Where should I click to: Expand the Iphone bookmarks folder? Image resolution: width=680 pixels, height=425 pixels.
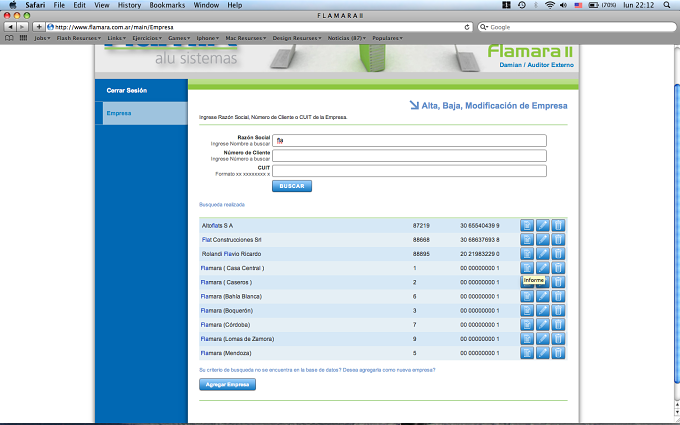(208, 38)
